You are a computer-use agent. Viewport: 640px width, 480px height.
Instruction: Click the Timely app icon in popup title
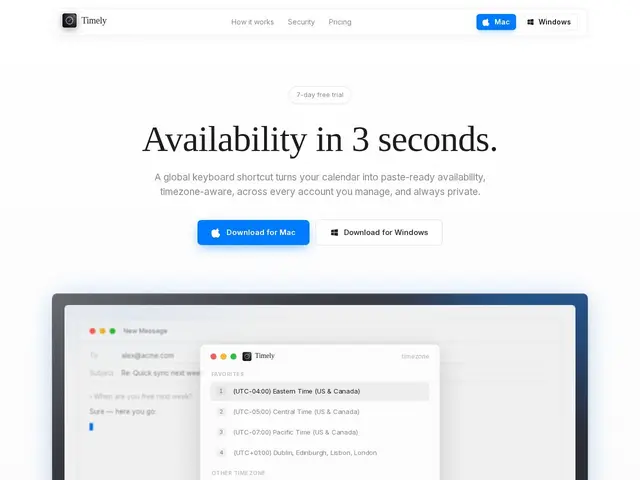(x=247, y=356)
